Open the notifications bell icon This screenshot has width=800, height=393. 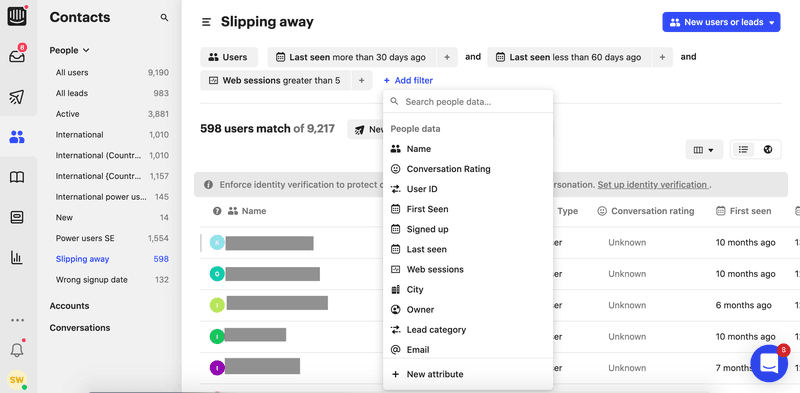17,350
